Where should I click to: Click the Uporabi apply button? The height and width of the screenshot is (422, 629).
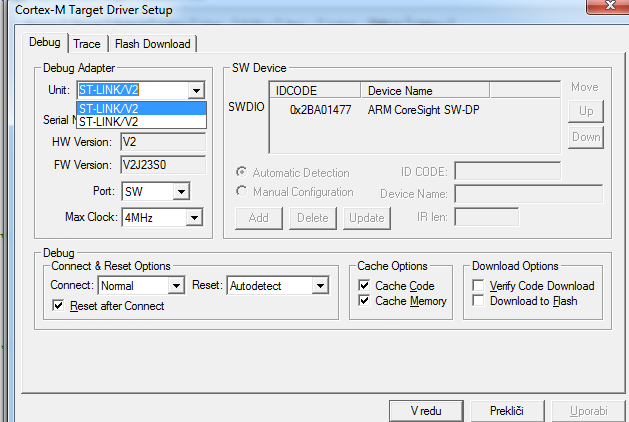(x=588, y=411)
